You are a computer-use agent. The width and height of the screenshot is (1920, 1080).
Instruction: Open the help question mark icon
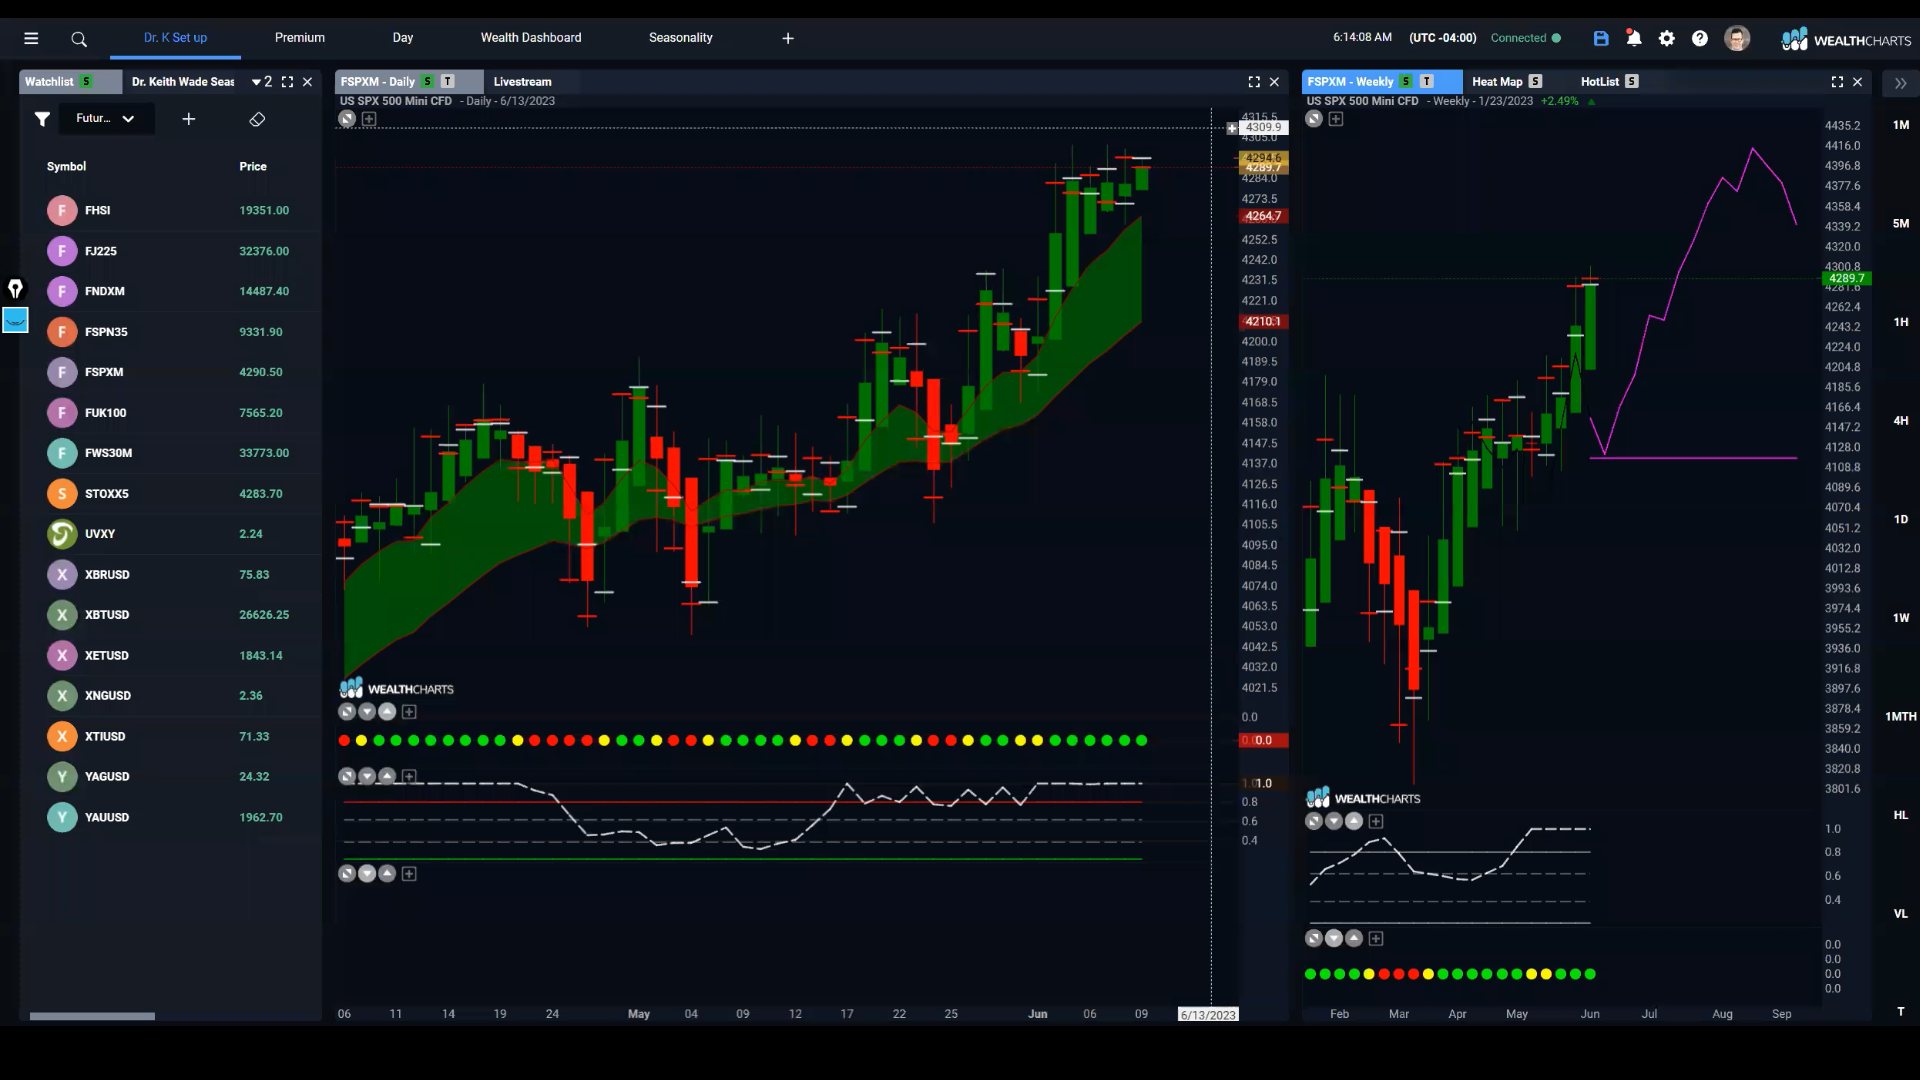click(x=1700, y=38)
